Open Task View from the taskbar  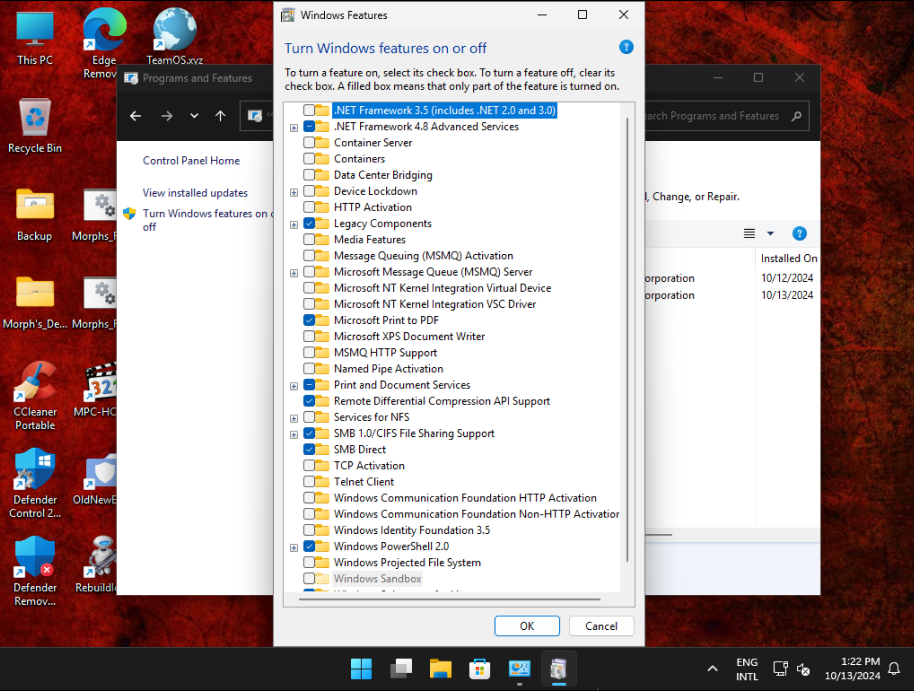tap(401, 668)
